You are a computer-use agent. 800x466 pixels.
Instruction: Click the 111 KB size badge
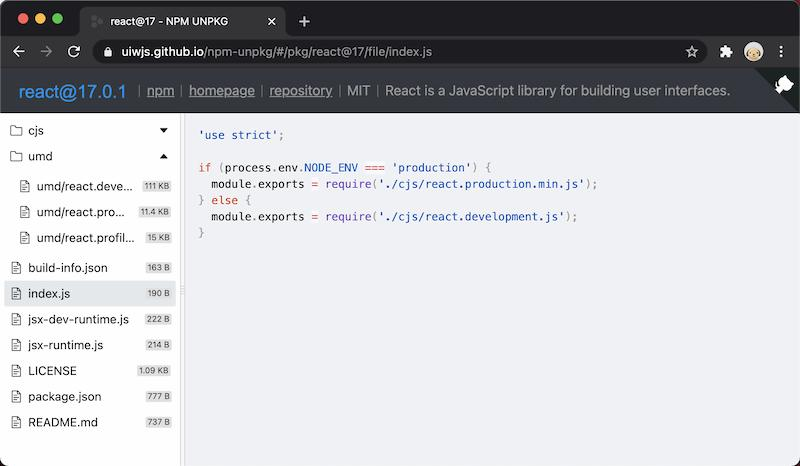point(157,186)
